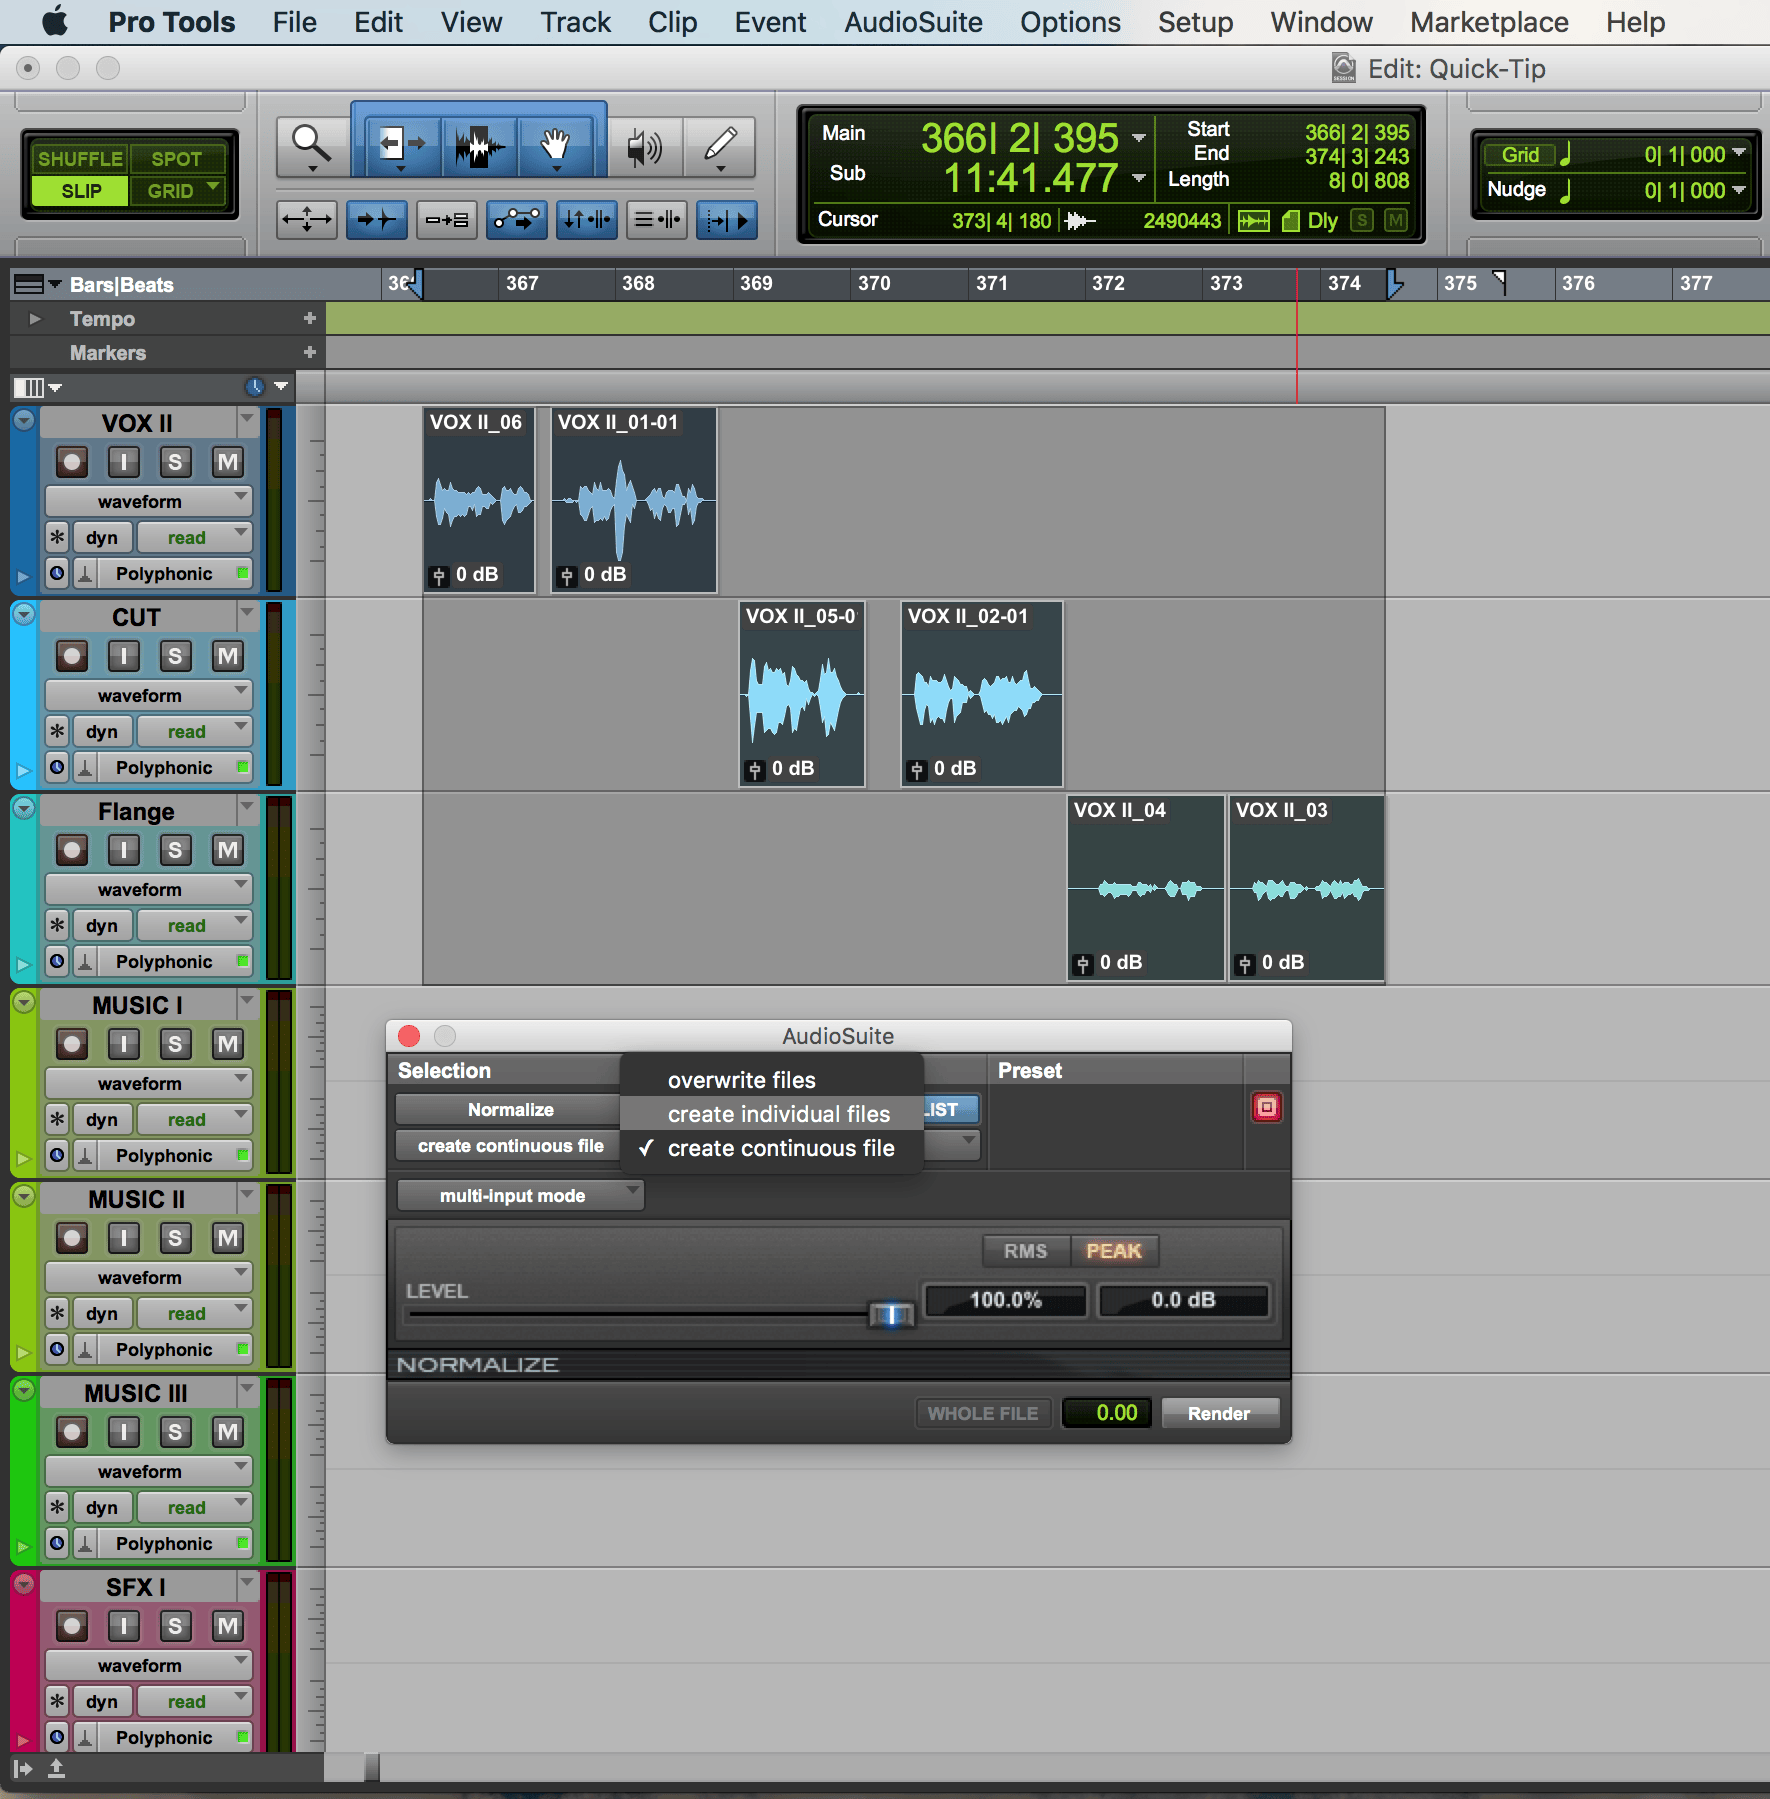
Task: Click the red AudioSuite target icon
Action: coord(1266,1107)
